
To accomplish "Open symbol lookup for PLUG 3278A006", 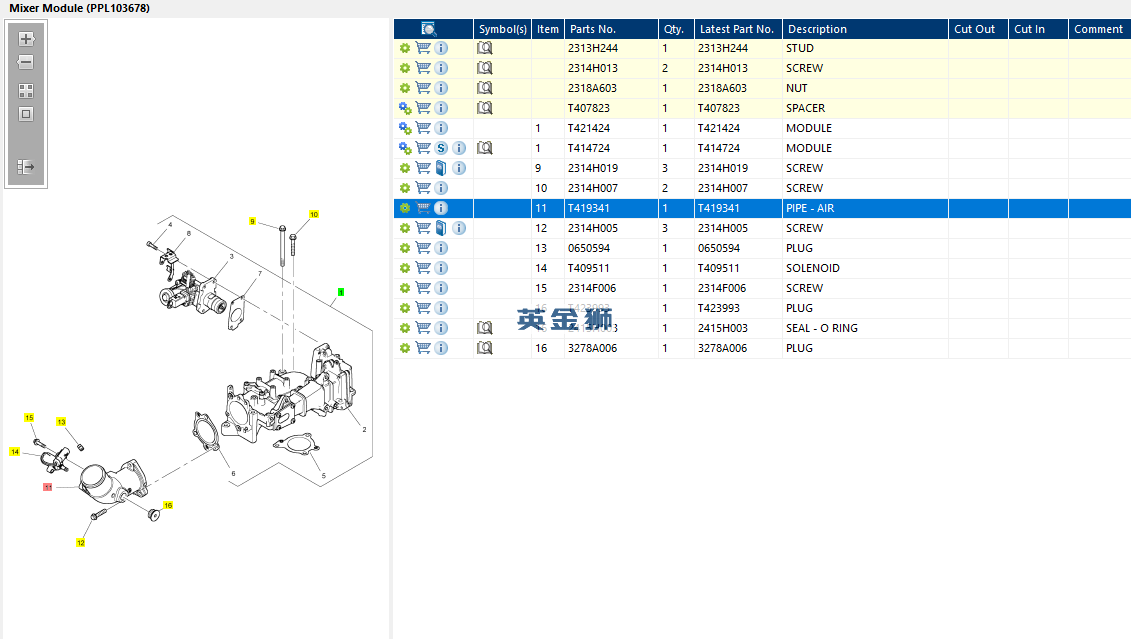I will (x=485, y=348).
